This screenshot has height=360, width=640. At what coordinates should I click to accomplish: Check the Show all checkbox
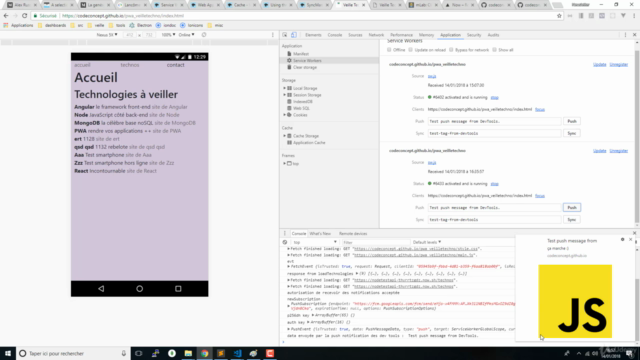pos(494,50)
